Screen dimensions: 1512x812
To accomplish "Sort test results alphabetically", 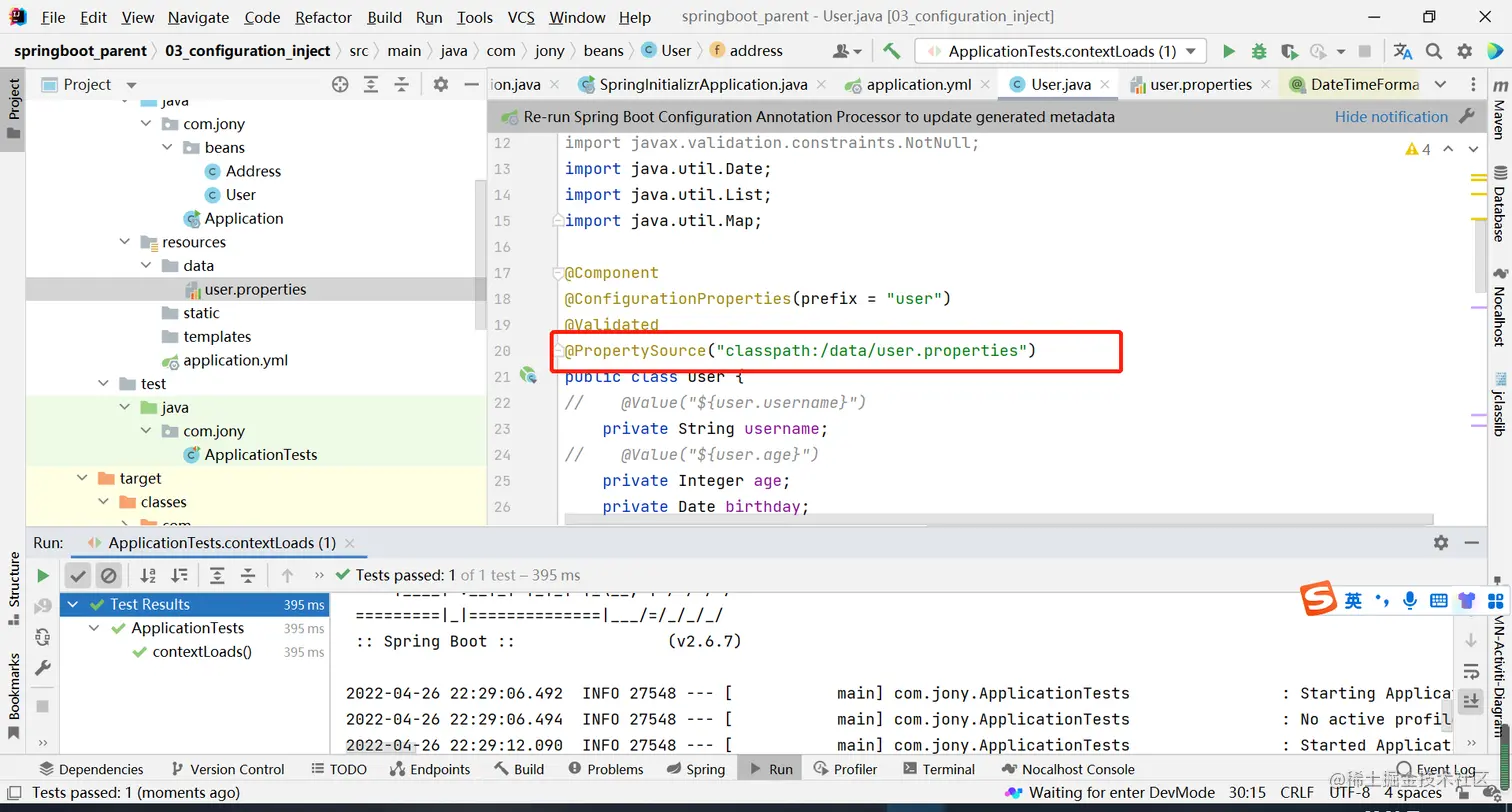I will point(148,575).
